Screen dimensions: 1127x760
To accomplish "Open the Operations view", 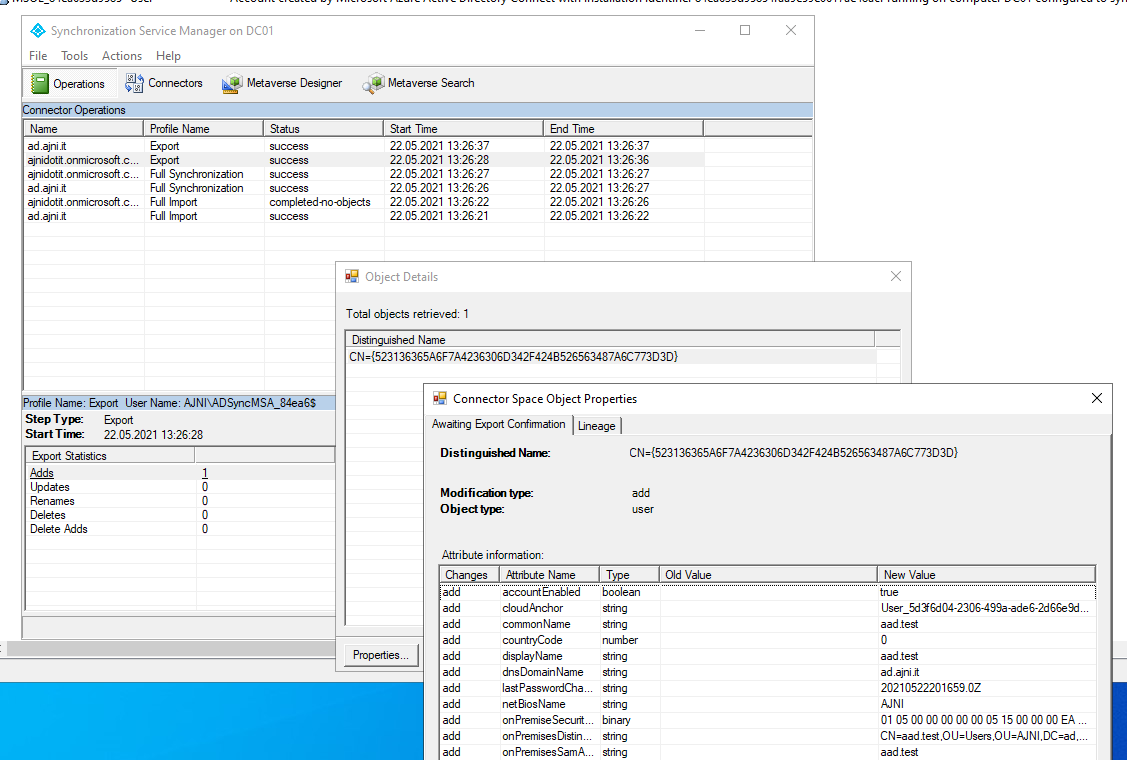I will coord(69,83).
